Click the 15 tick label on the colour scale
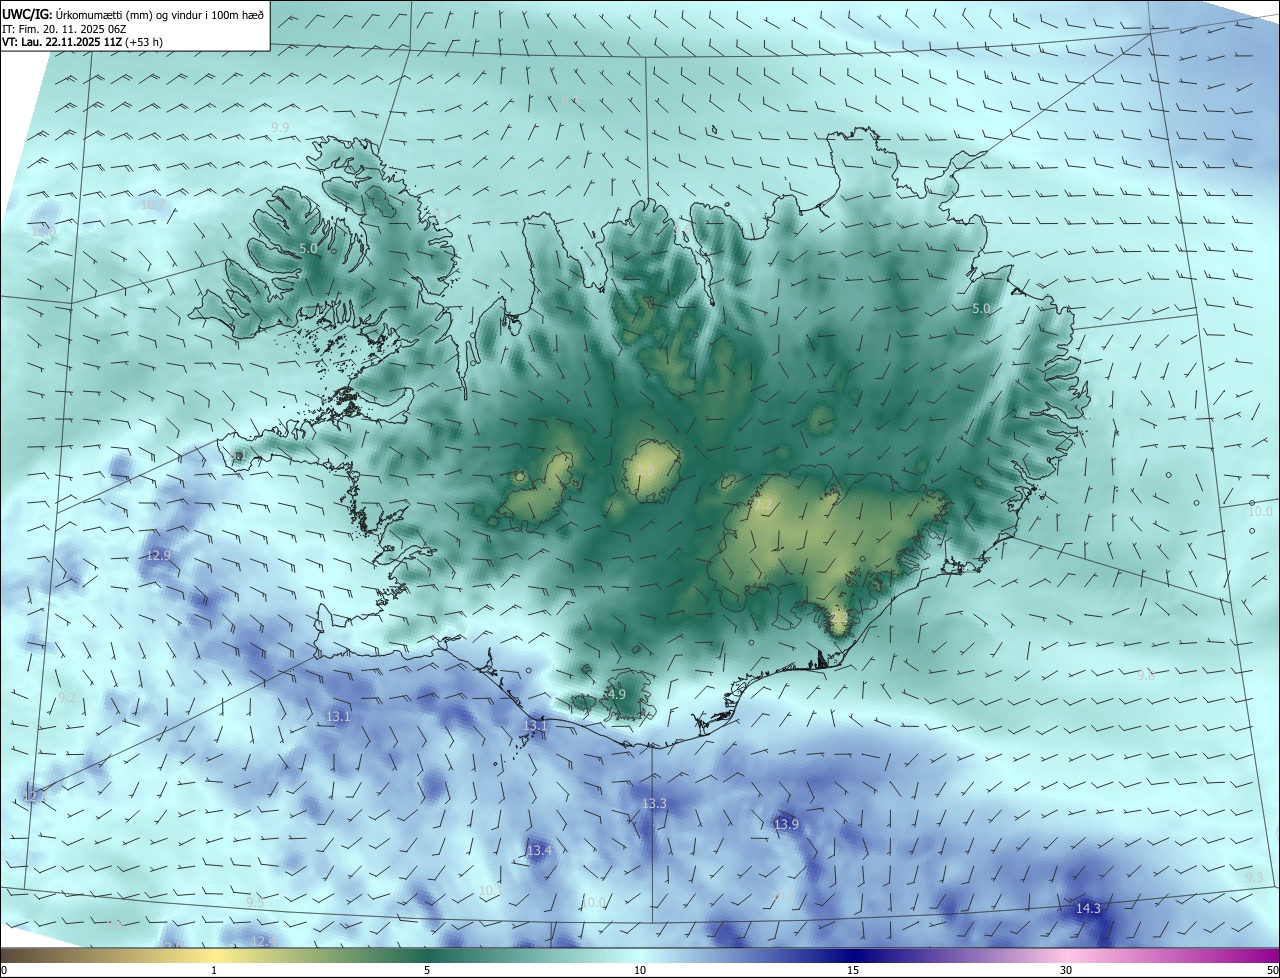The height and width of the screenshot is (978, 1280). [853, 971]
